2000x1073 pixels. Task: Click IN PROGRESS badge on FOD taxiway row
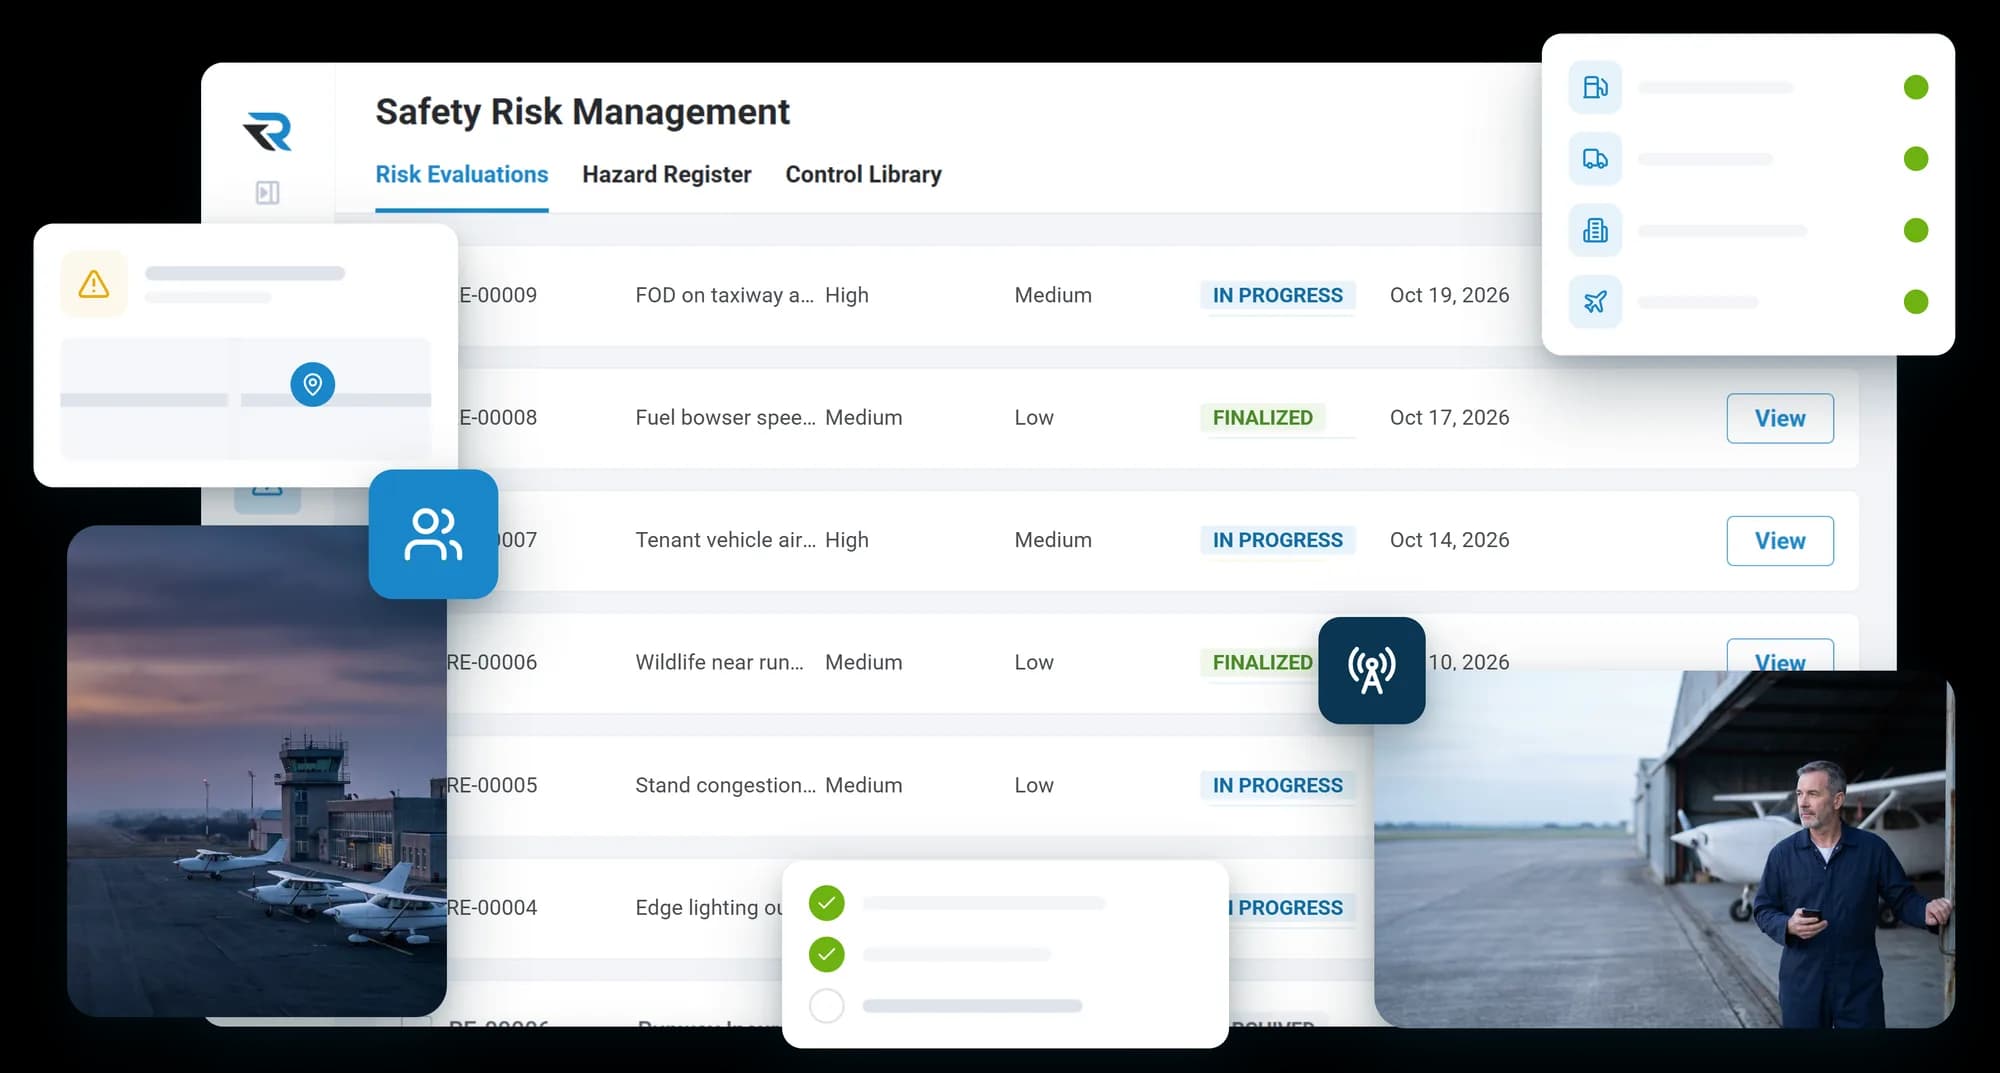coord(1277,295)
